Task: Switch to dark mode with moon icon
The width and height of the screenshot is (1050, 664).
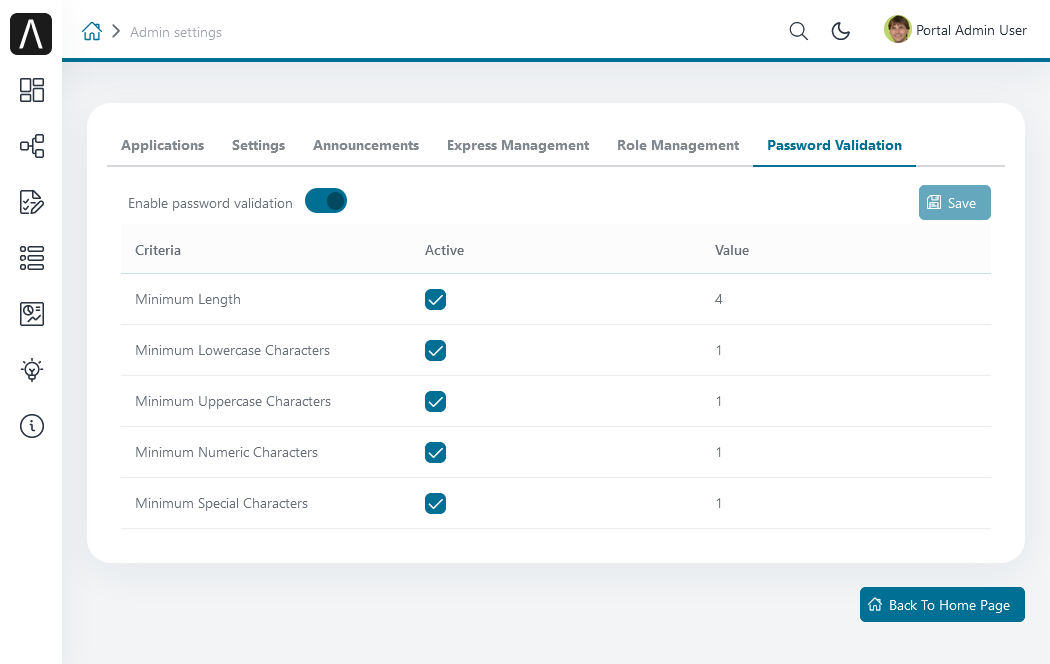Action: tap(841, 31)
